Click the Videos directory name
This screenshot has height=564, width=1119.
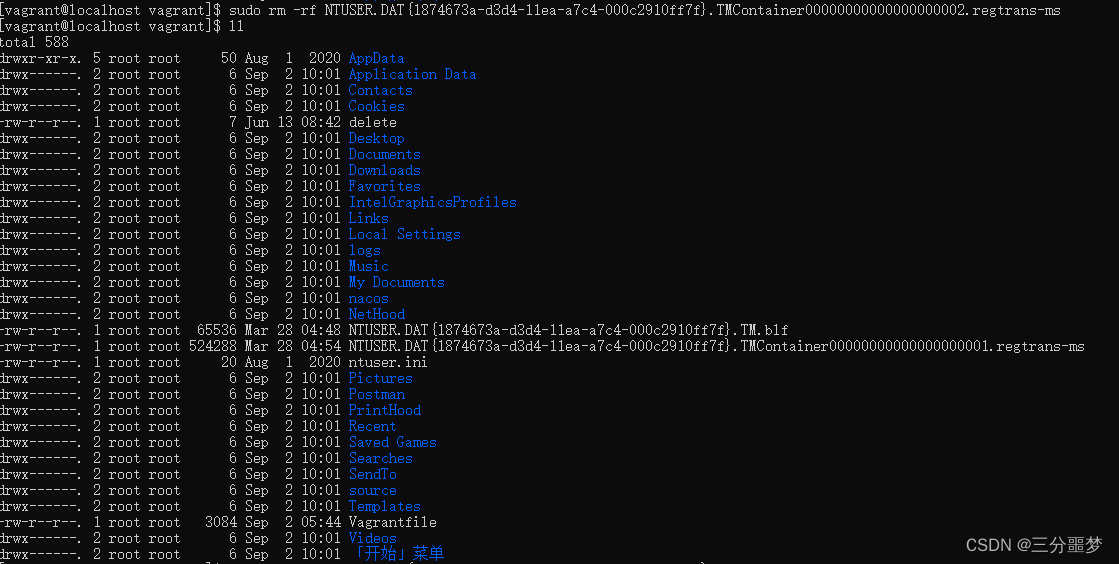(x=373, y=538)
